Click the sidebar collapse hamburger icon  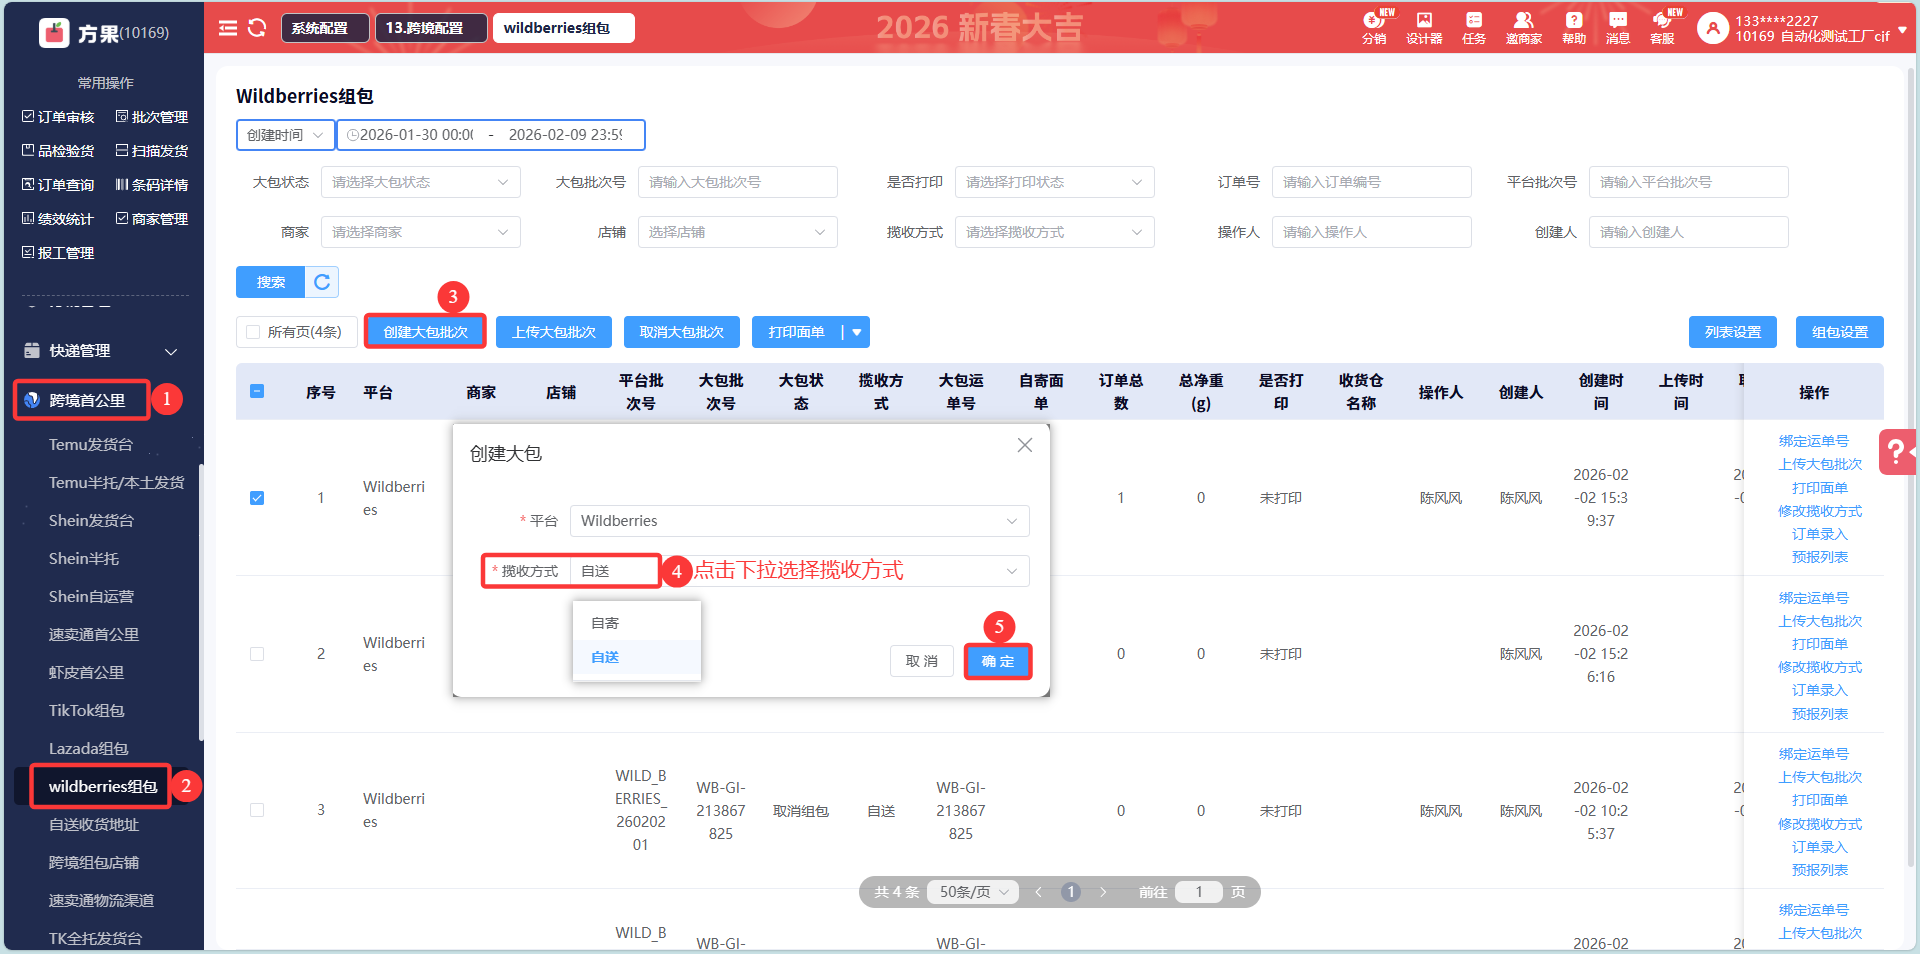click(x=228, y=28)
